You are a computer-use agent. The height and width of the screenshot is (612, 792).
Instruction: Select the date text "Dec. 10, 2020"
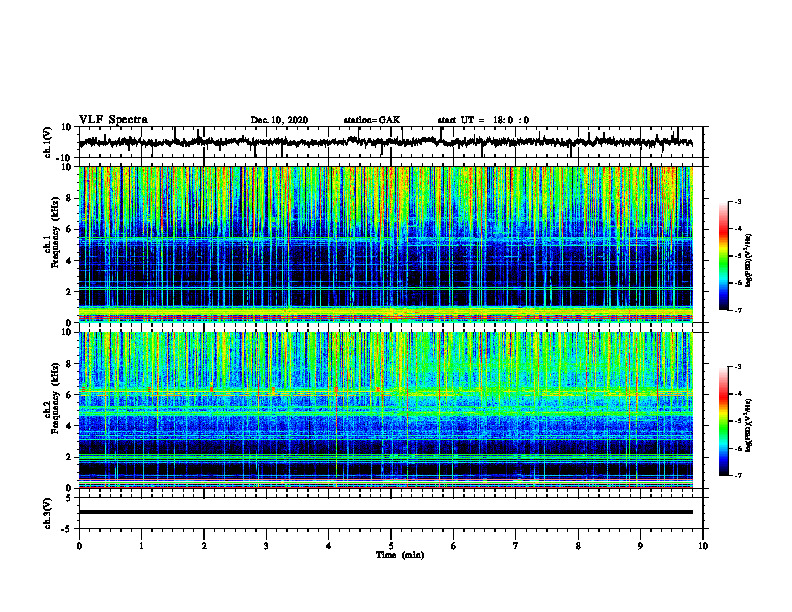[279, 120]
